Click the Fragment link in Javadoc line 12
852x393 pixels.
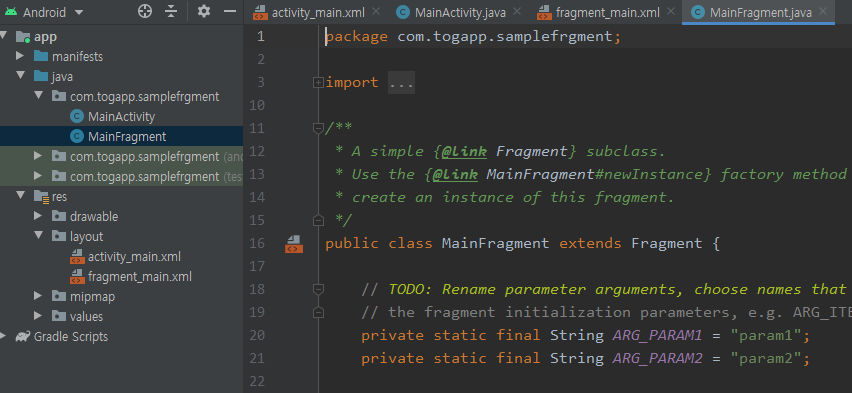[x=532, y=151]
